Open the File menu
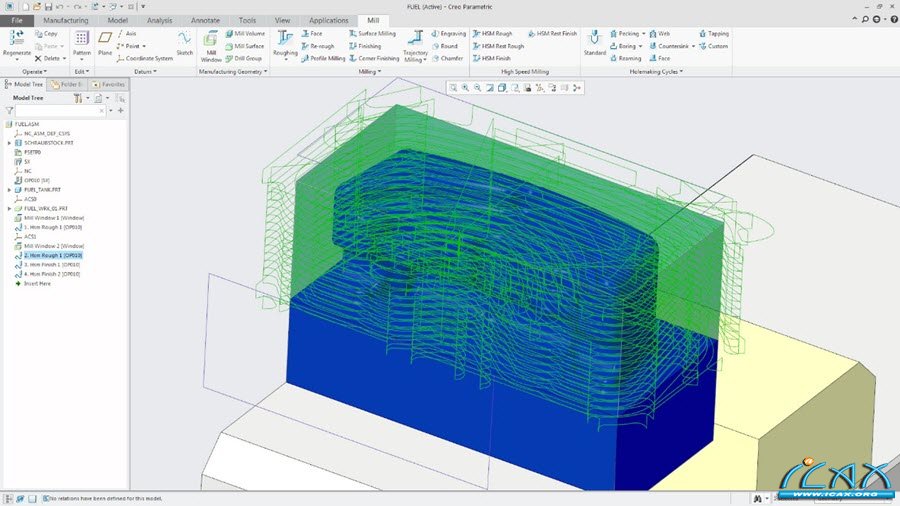This screenshot has width=900, height=506. pyautogui.click(x=17, y=20)
